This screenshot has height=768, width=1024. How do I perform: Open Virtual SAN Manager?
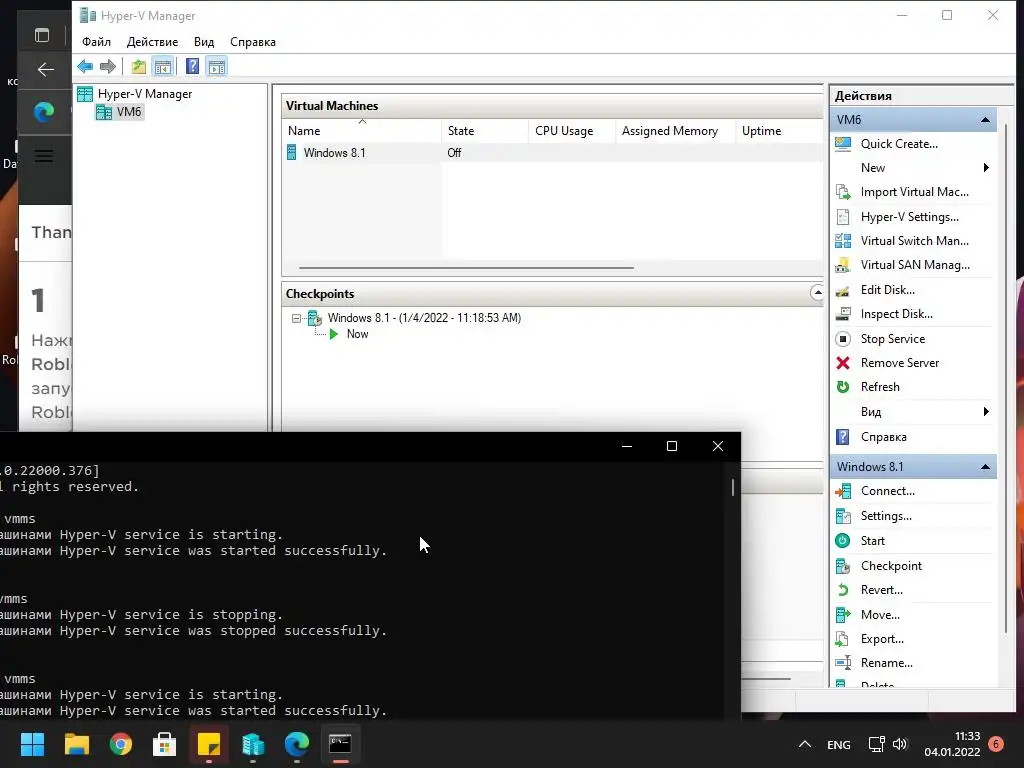click(x=914, y=265)
